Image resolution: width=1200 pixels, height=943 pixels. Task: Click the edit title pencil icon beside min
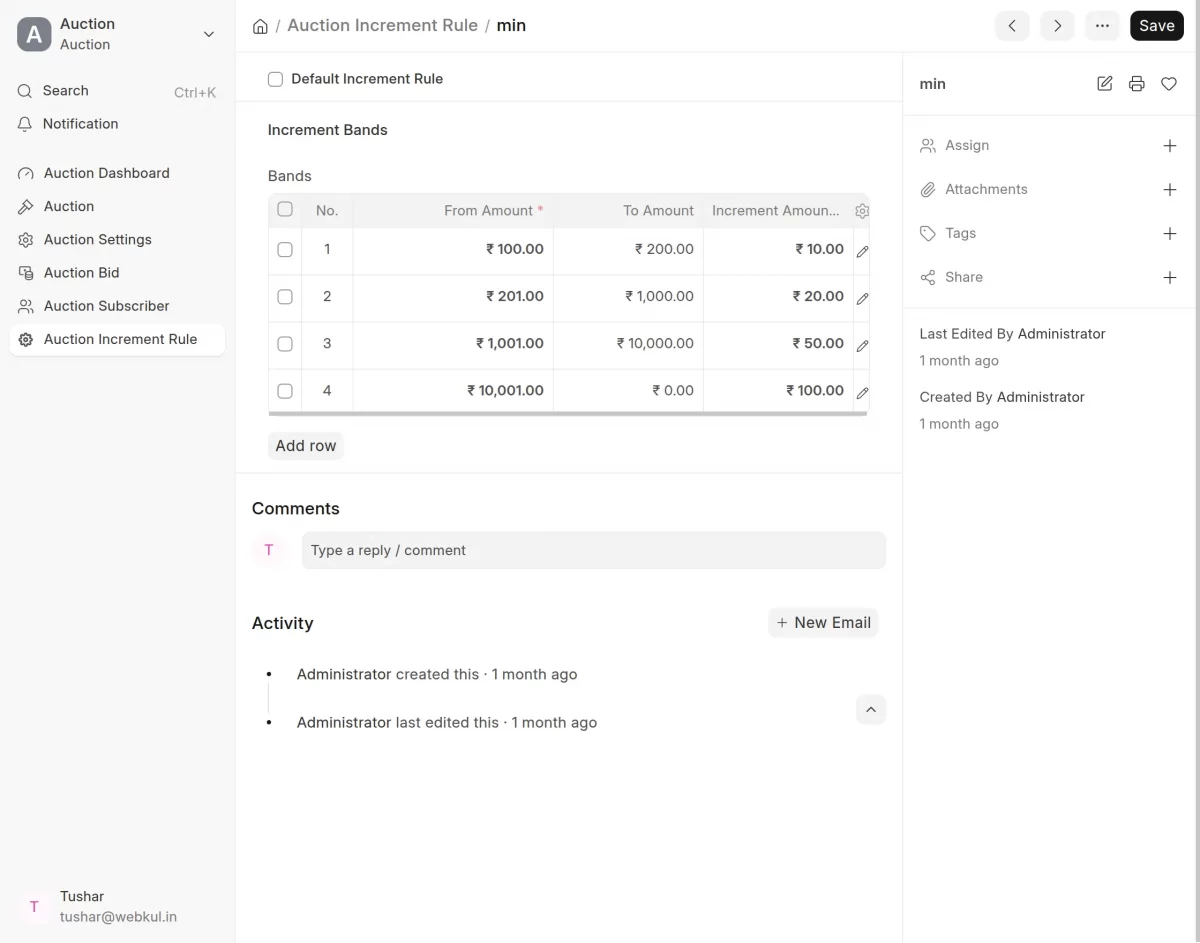point(1105,84)
